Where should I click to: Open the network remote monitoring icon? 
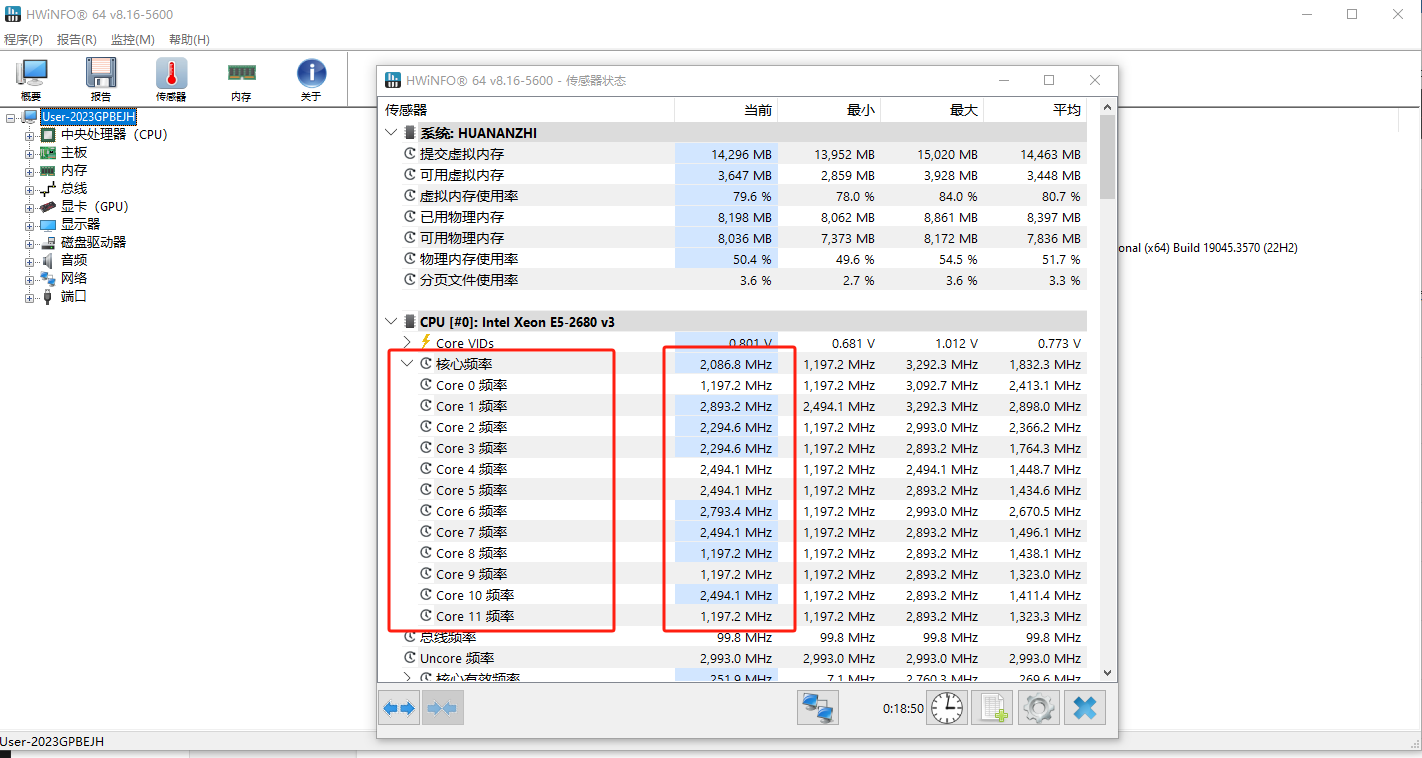(817, 708)
